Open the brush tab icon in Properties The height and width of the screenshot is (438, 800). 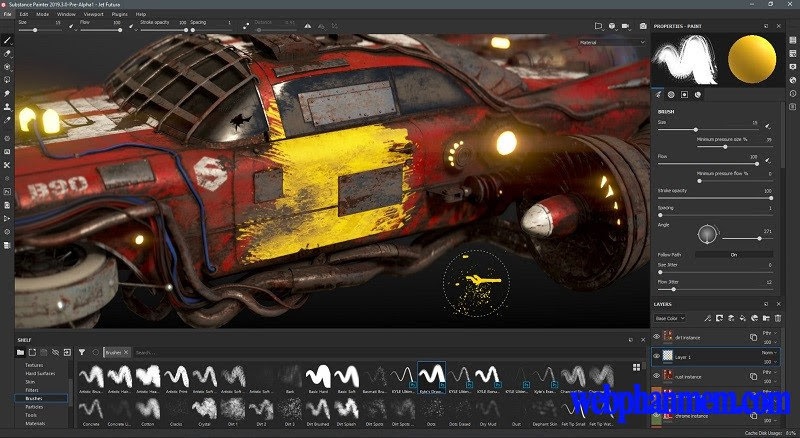tap(659, 94)
